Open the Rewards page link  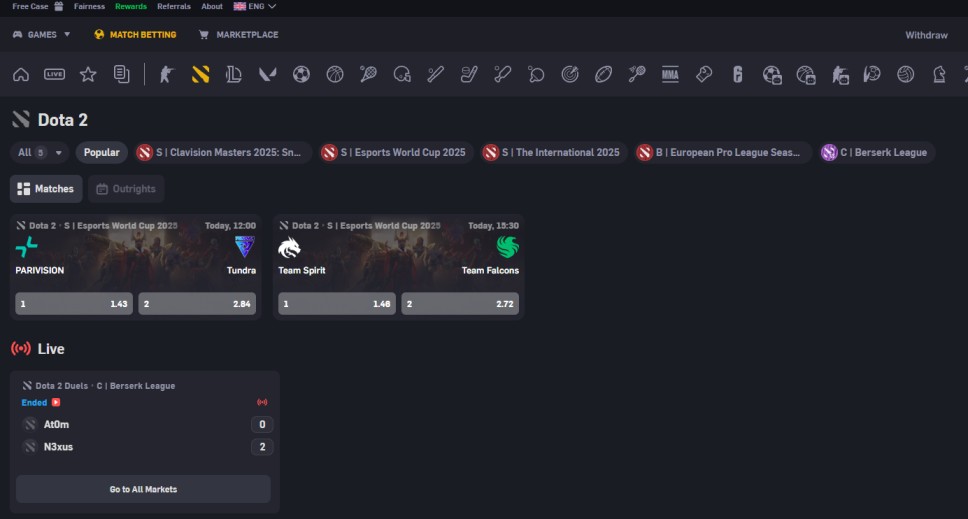coord(131,6)
